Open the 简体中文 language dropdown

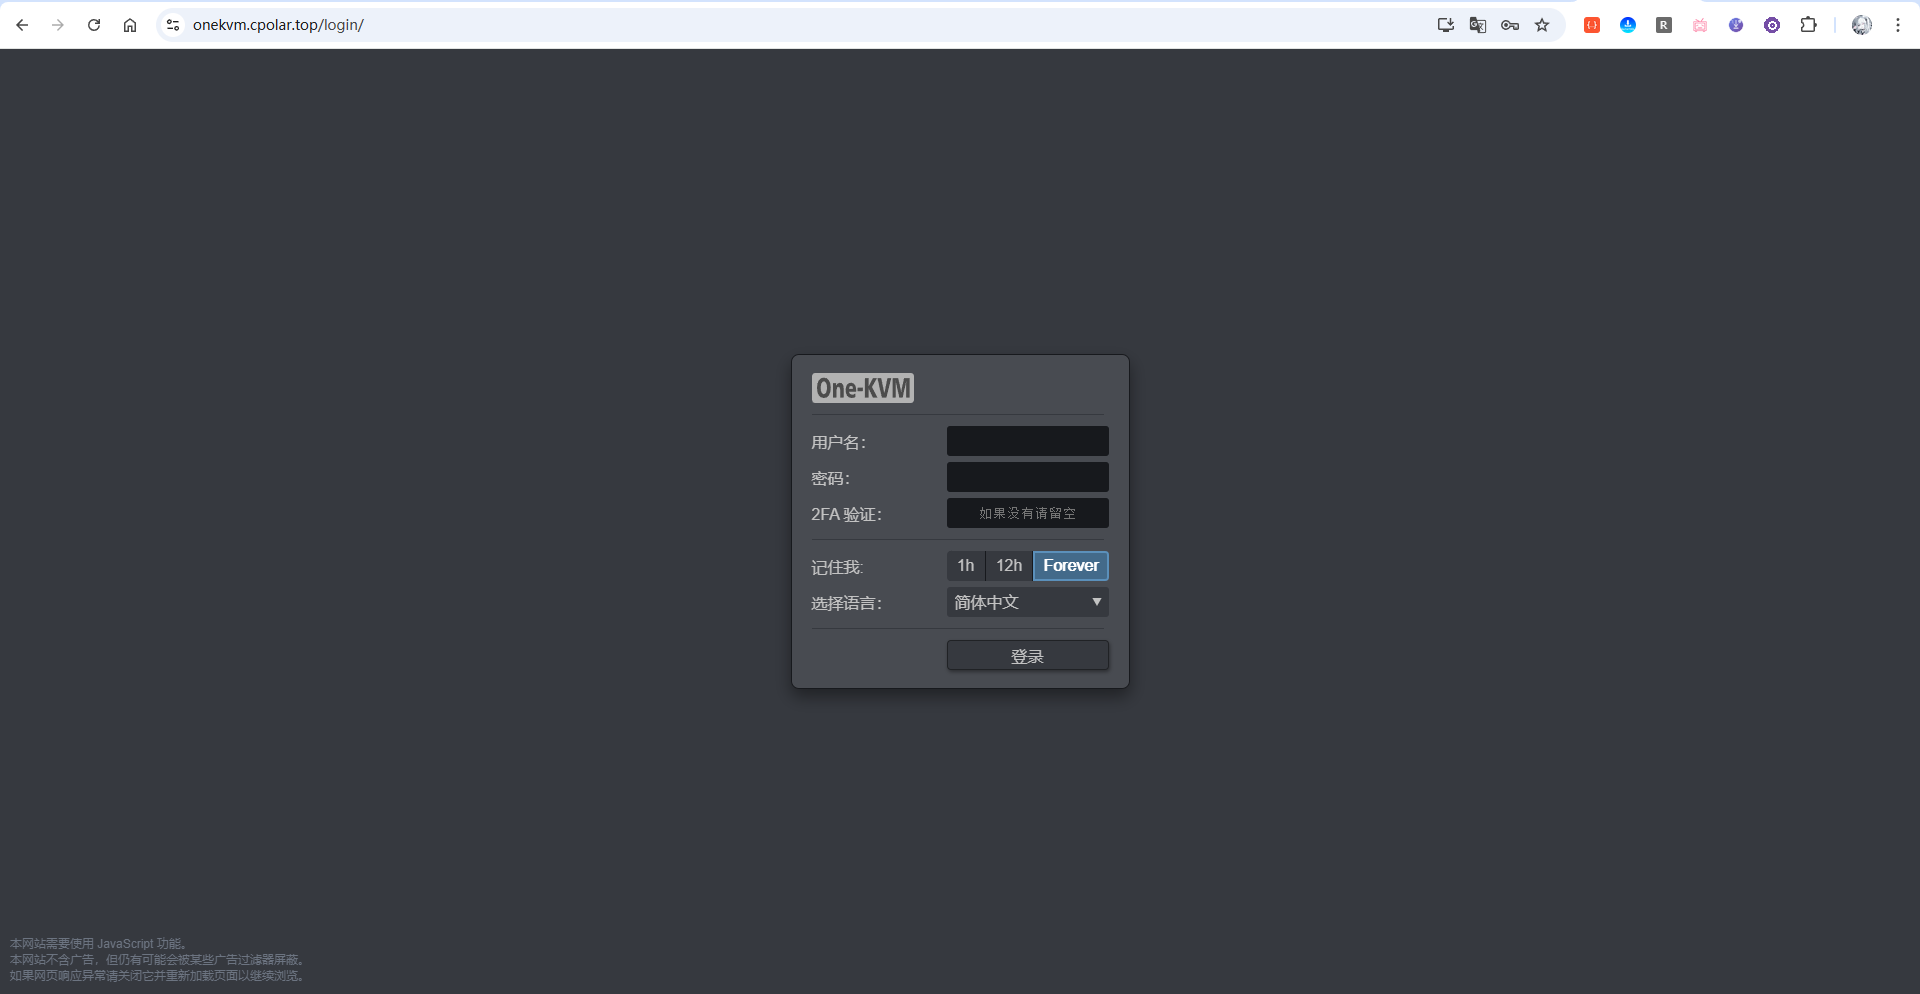(x=1026, y=602)
